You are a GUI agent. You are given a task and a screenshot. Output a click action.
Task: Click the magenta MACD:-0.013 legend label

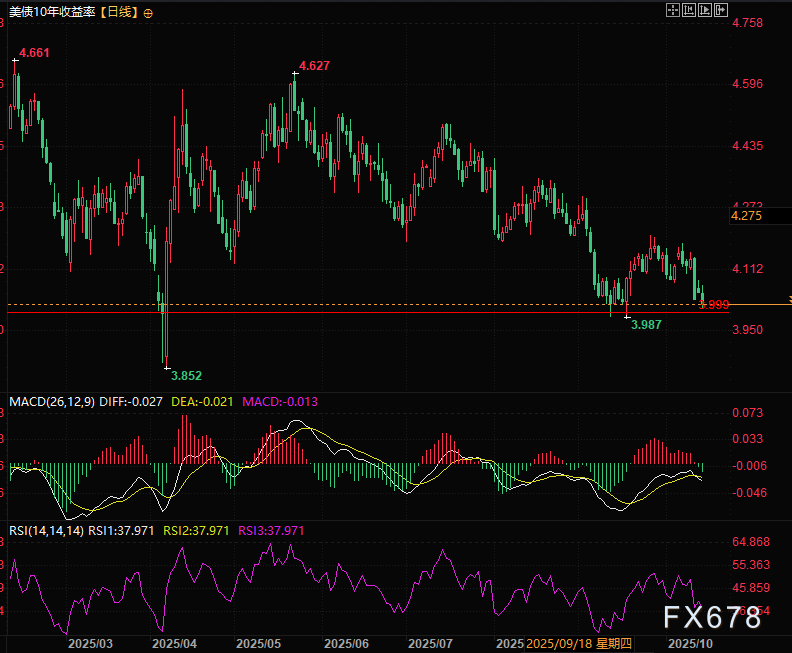277,401
